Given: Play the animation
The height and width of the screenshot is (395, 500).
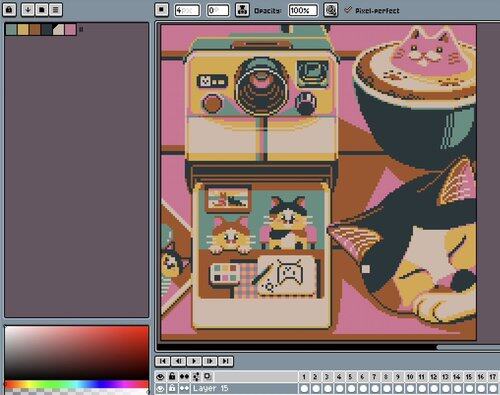Looking at the screenshot, I should pos(194,361).
